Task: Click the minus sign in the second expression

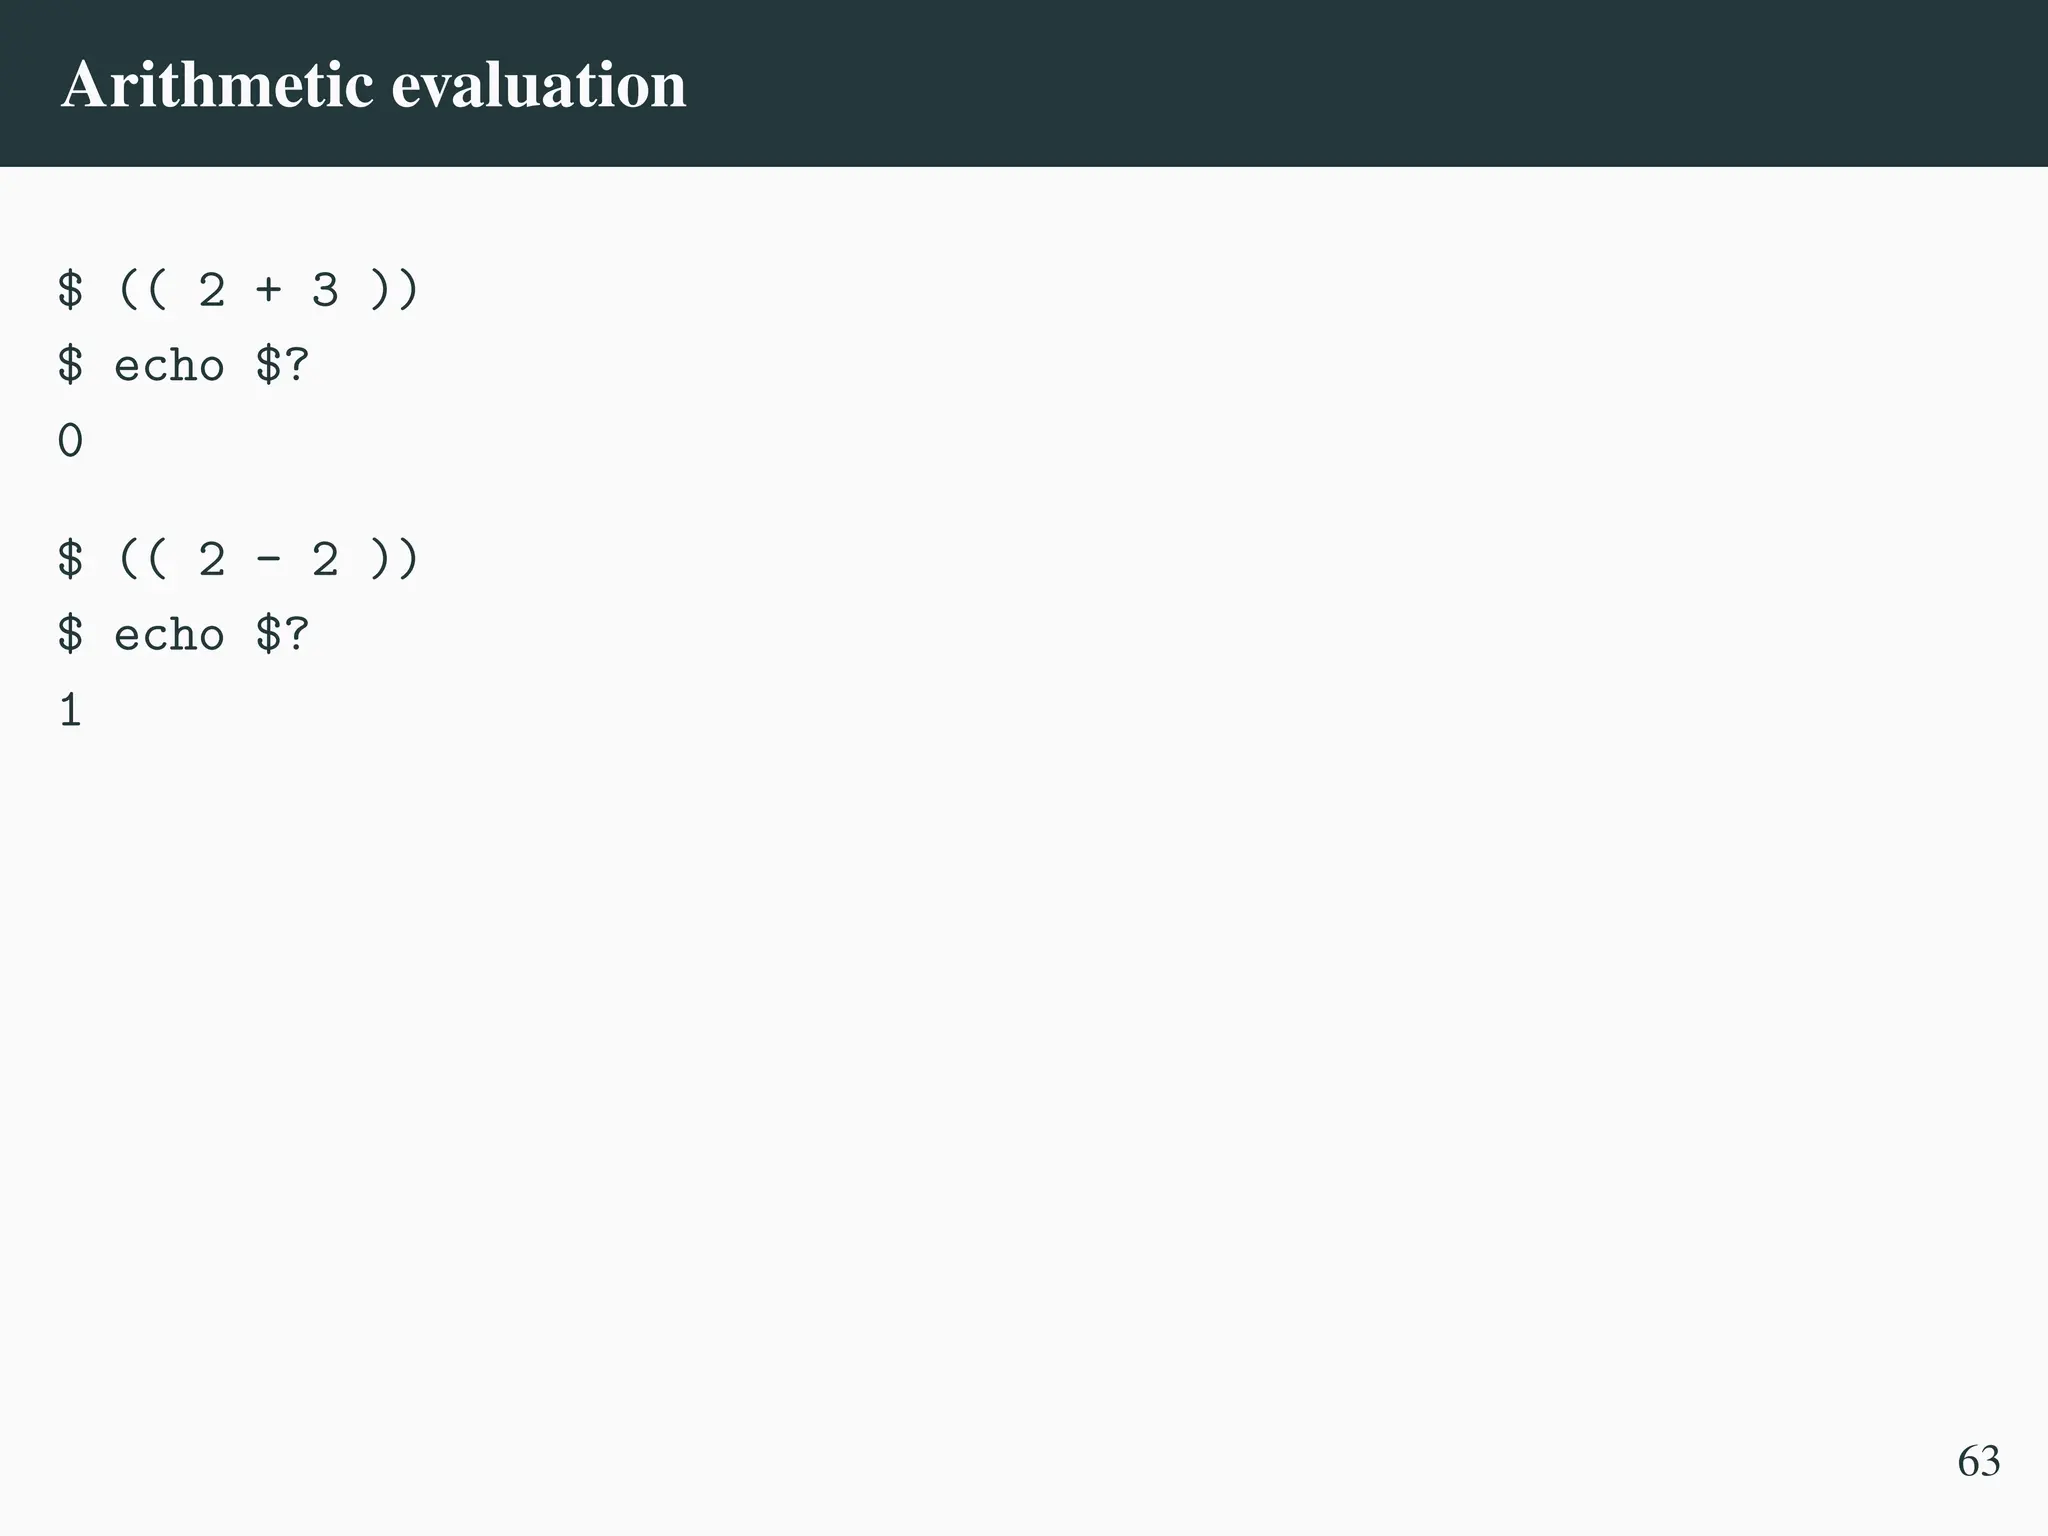Action: [268, 559]
